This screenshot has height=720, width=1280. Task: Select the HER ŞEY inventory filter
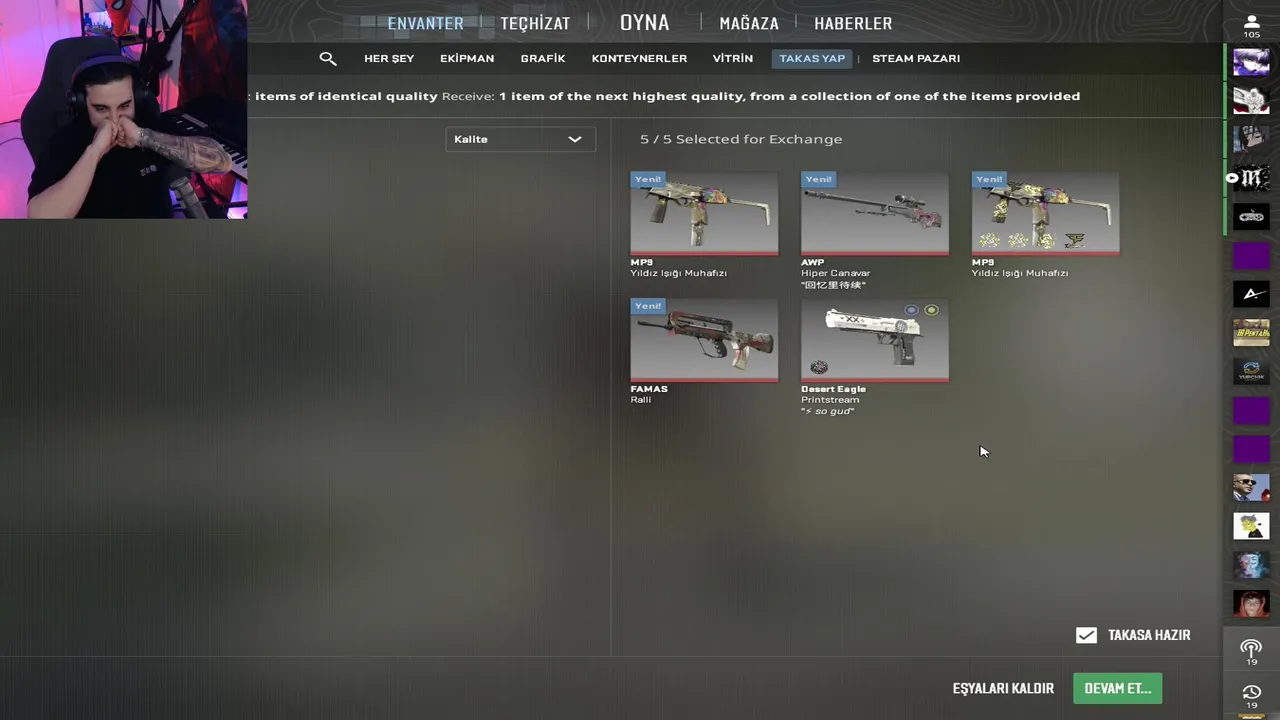(x=389, y=59)
